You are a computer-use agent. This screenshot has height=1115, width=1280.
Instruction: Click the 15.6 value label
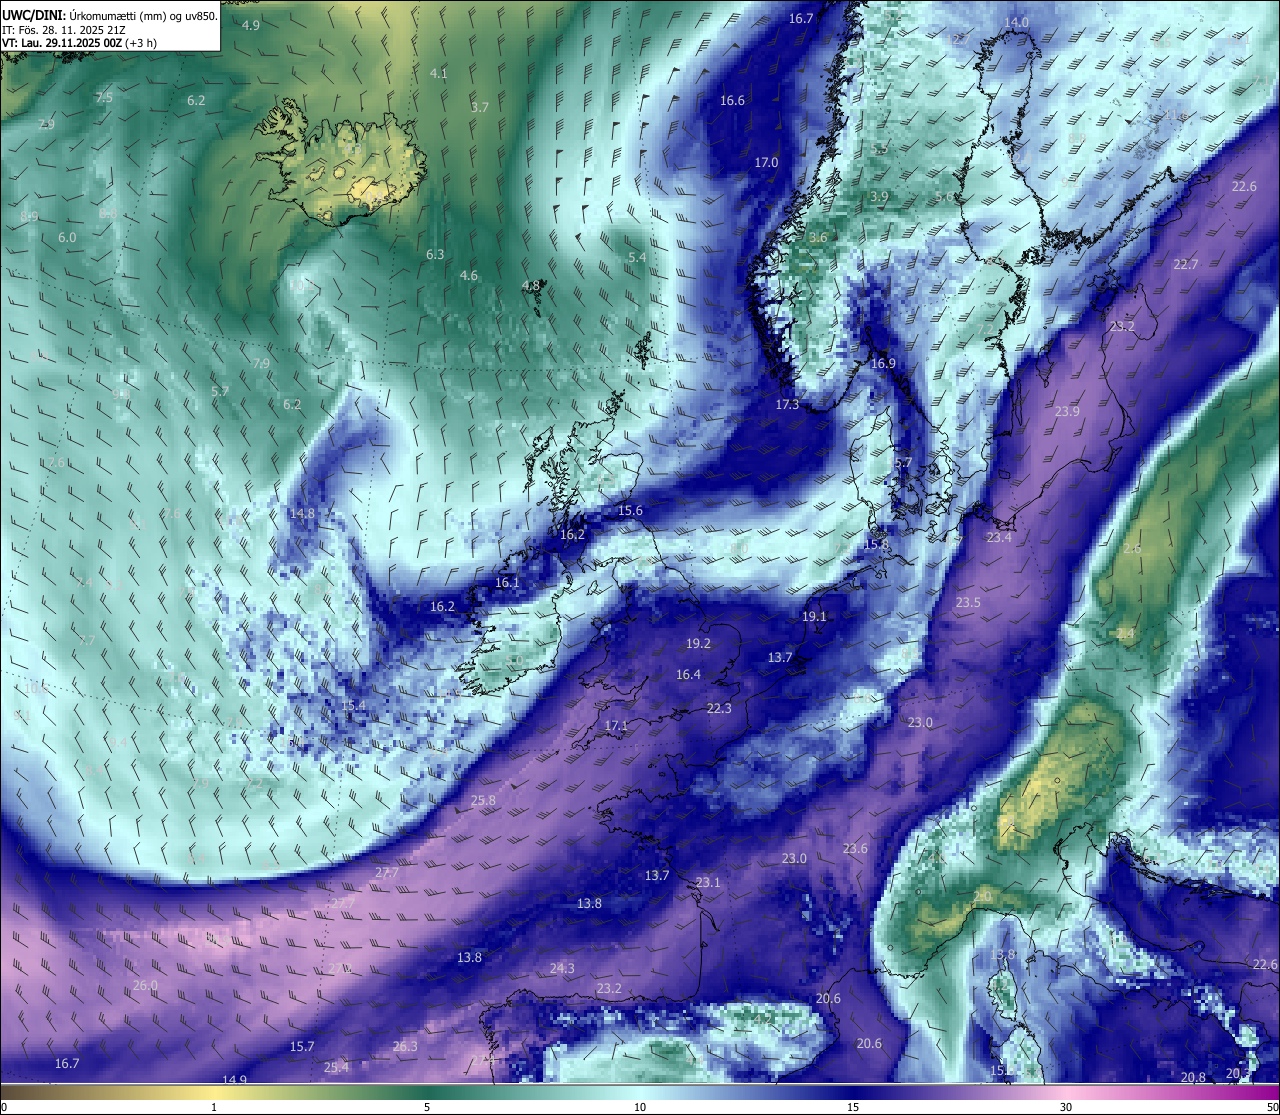[630, 510]
